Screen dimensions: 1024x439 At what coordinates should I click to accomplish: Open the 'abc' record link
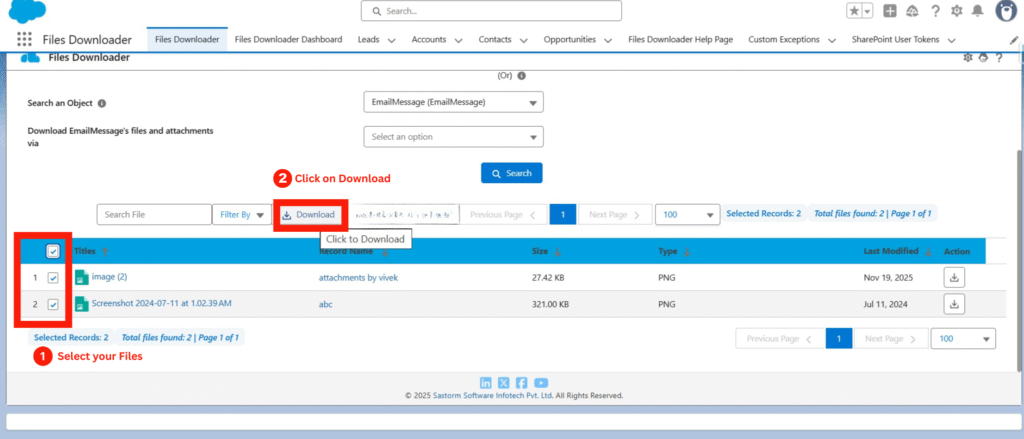coord(325,304)
